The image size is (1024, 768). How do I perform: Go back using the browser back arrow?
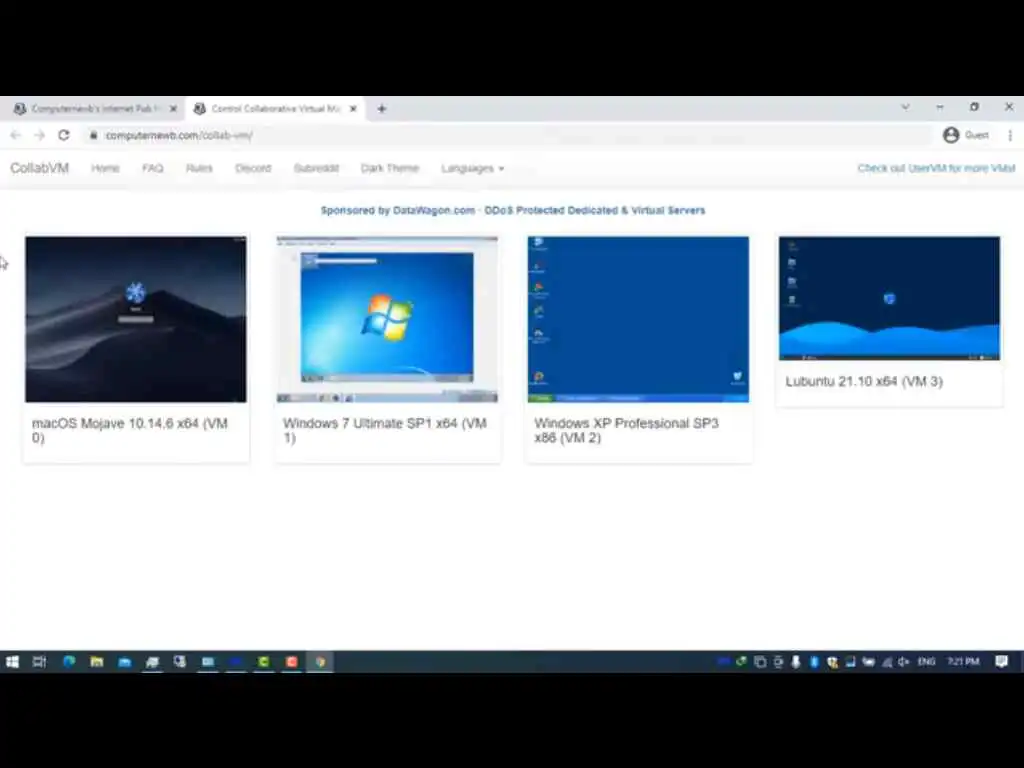click(16, 135)
